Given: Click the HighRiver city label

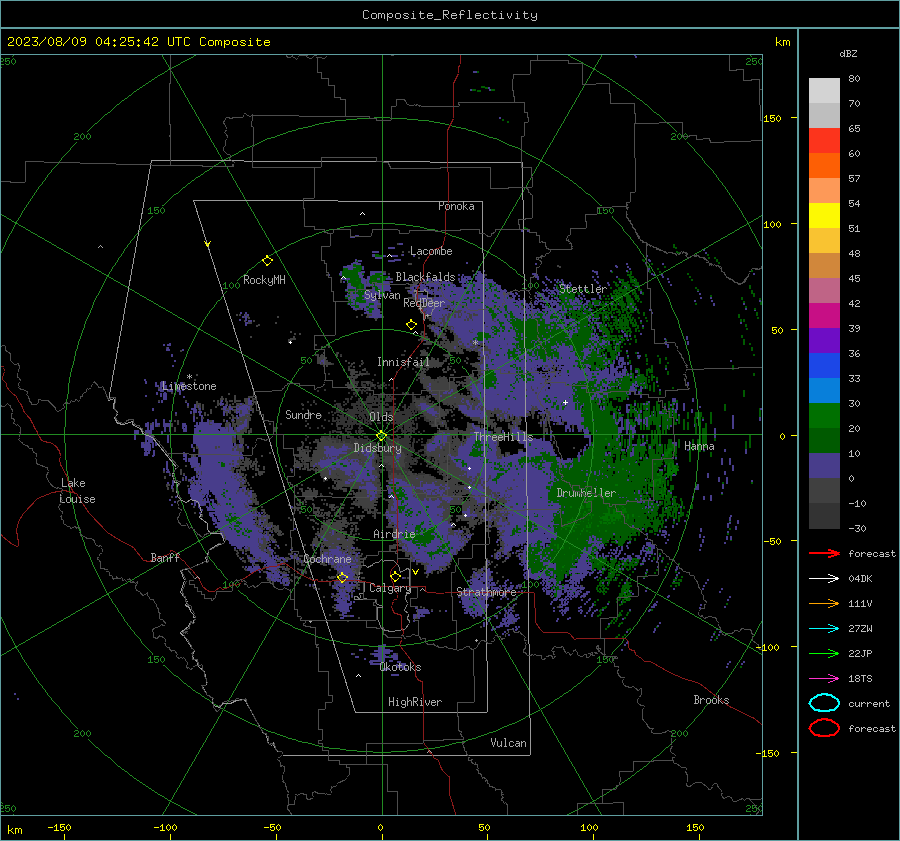Looking at the screenshot, I should click(x=415, y=702).
